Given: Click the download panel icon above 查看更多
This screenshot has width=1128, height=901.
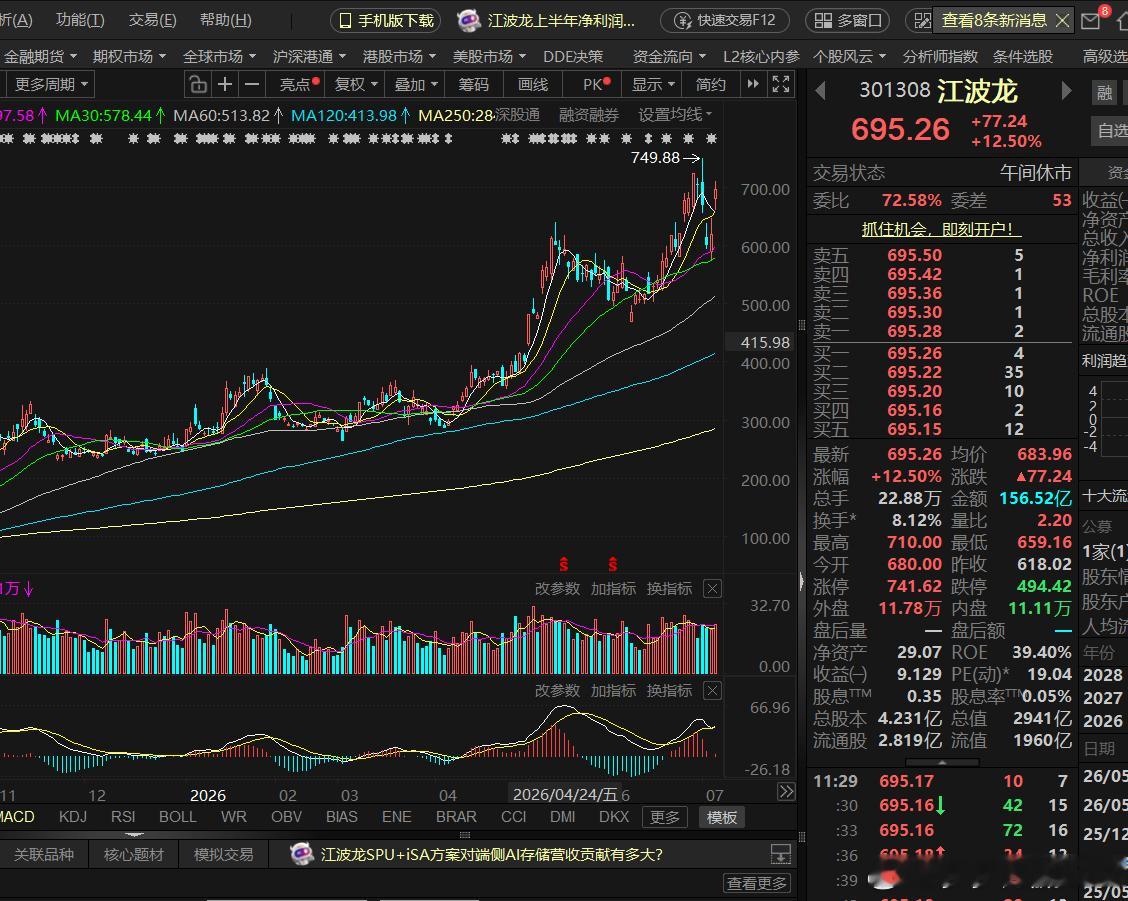Looking at the screenshot, I should coord(781,854).
